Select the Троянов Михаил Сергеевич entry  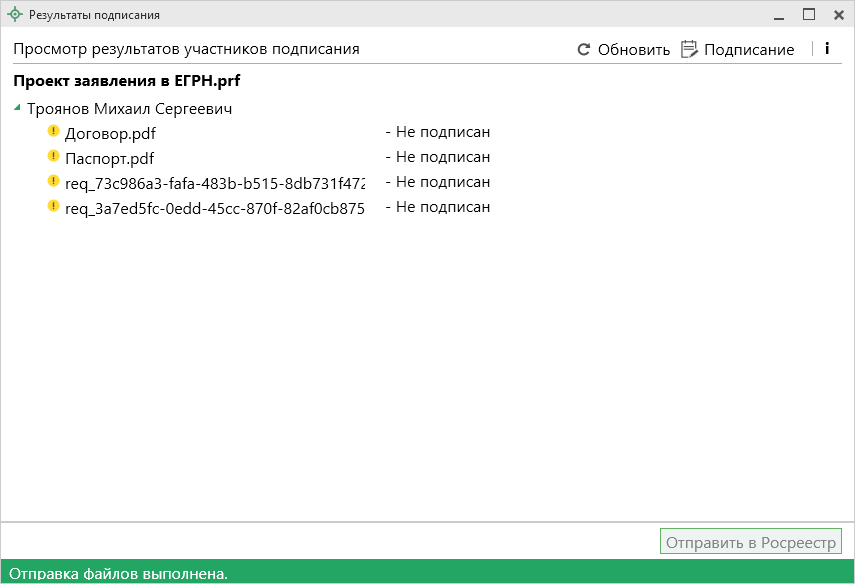coord(129,108)
